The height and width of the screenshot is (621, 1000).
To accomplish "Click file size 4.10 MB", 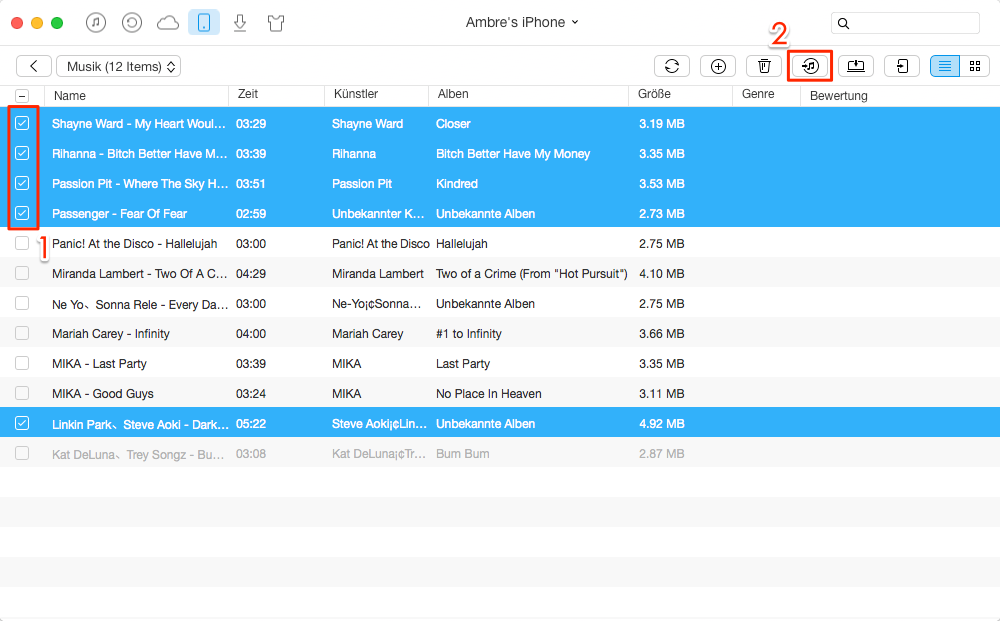I will click(x=661, y=274).
